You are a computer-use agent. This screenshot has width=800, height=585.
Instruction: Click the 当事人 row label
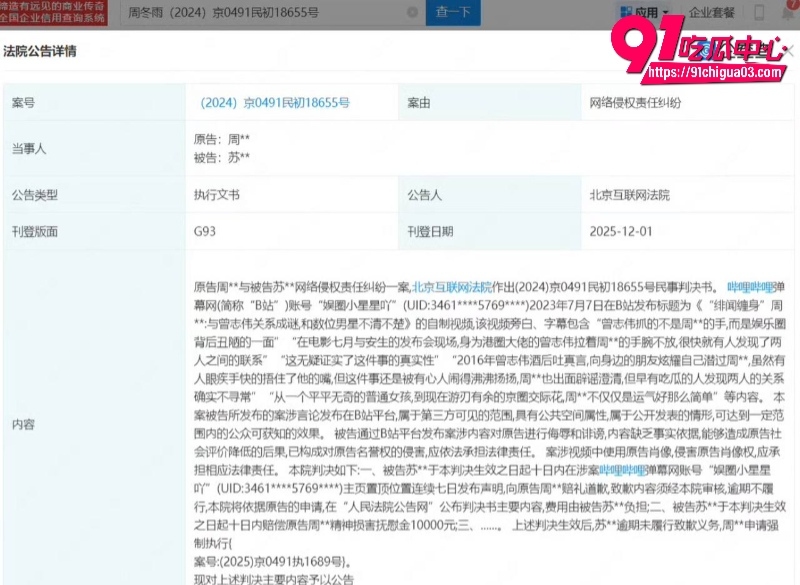29,149
